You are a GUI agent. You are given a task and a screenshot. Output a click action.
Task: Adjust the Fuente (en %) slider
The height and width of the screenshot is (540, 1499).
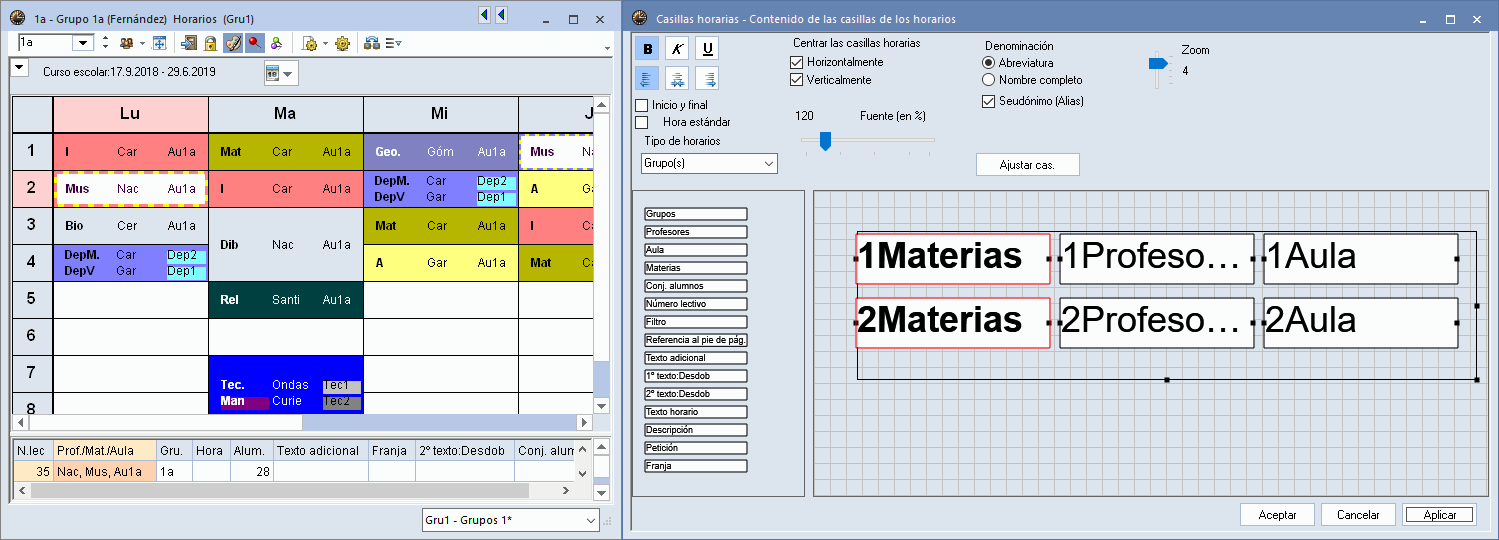coord(826,141)
